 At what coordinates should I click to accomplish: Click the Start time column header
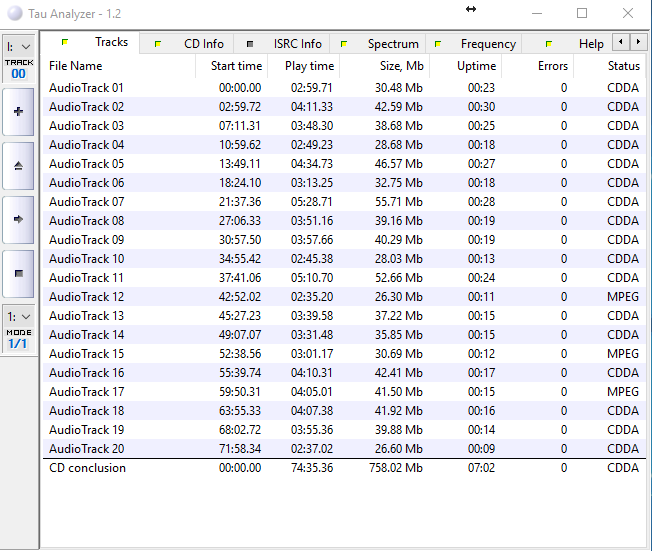click(232, 66)
